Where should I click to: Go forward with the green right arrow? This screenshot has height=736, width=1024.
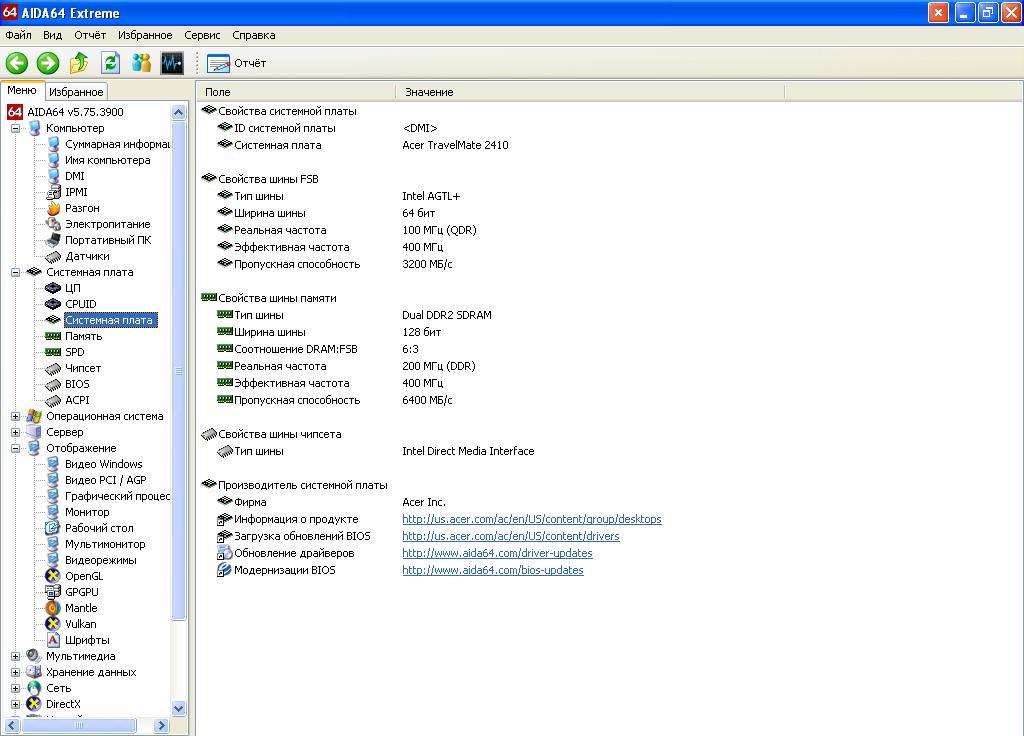tap(48, 63)
